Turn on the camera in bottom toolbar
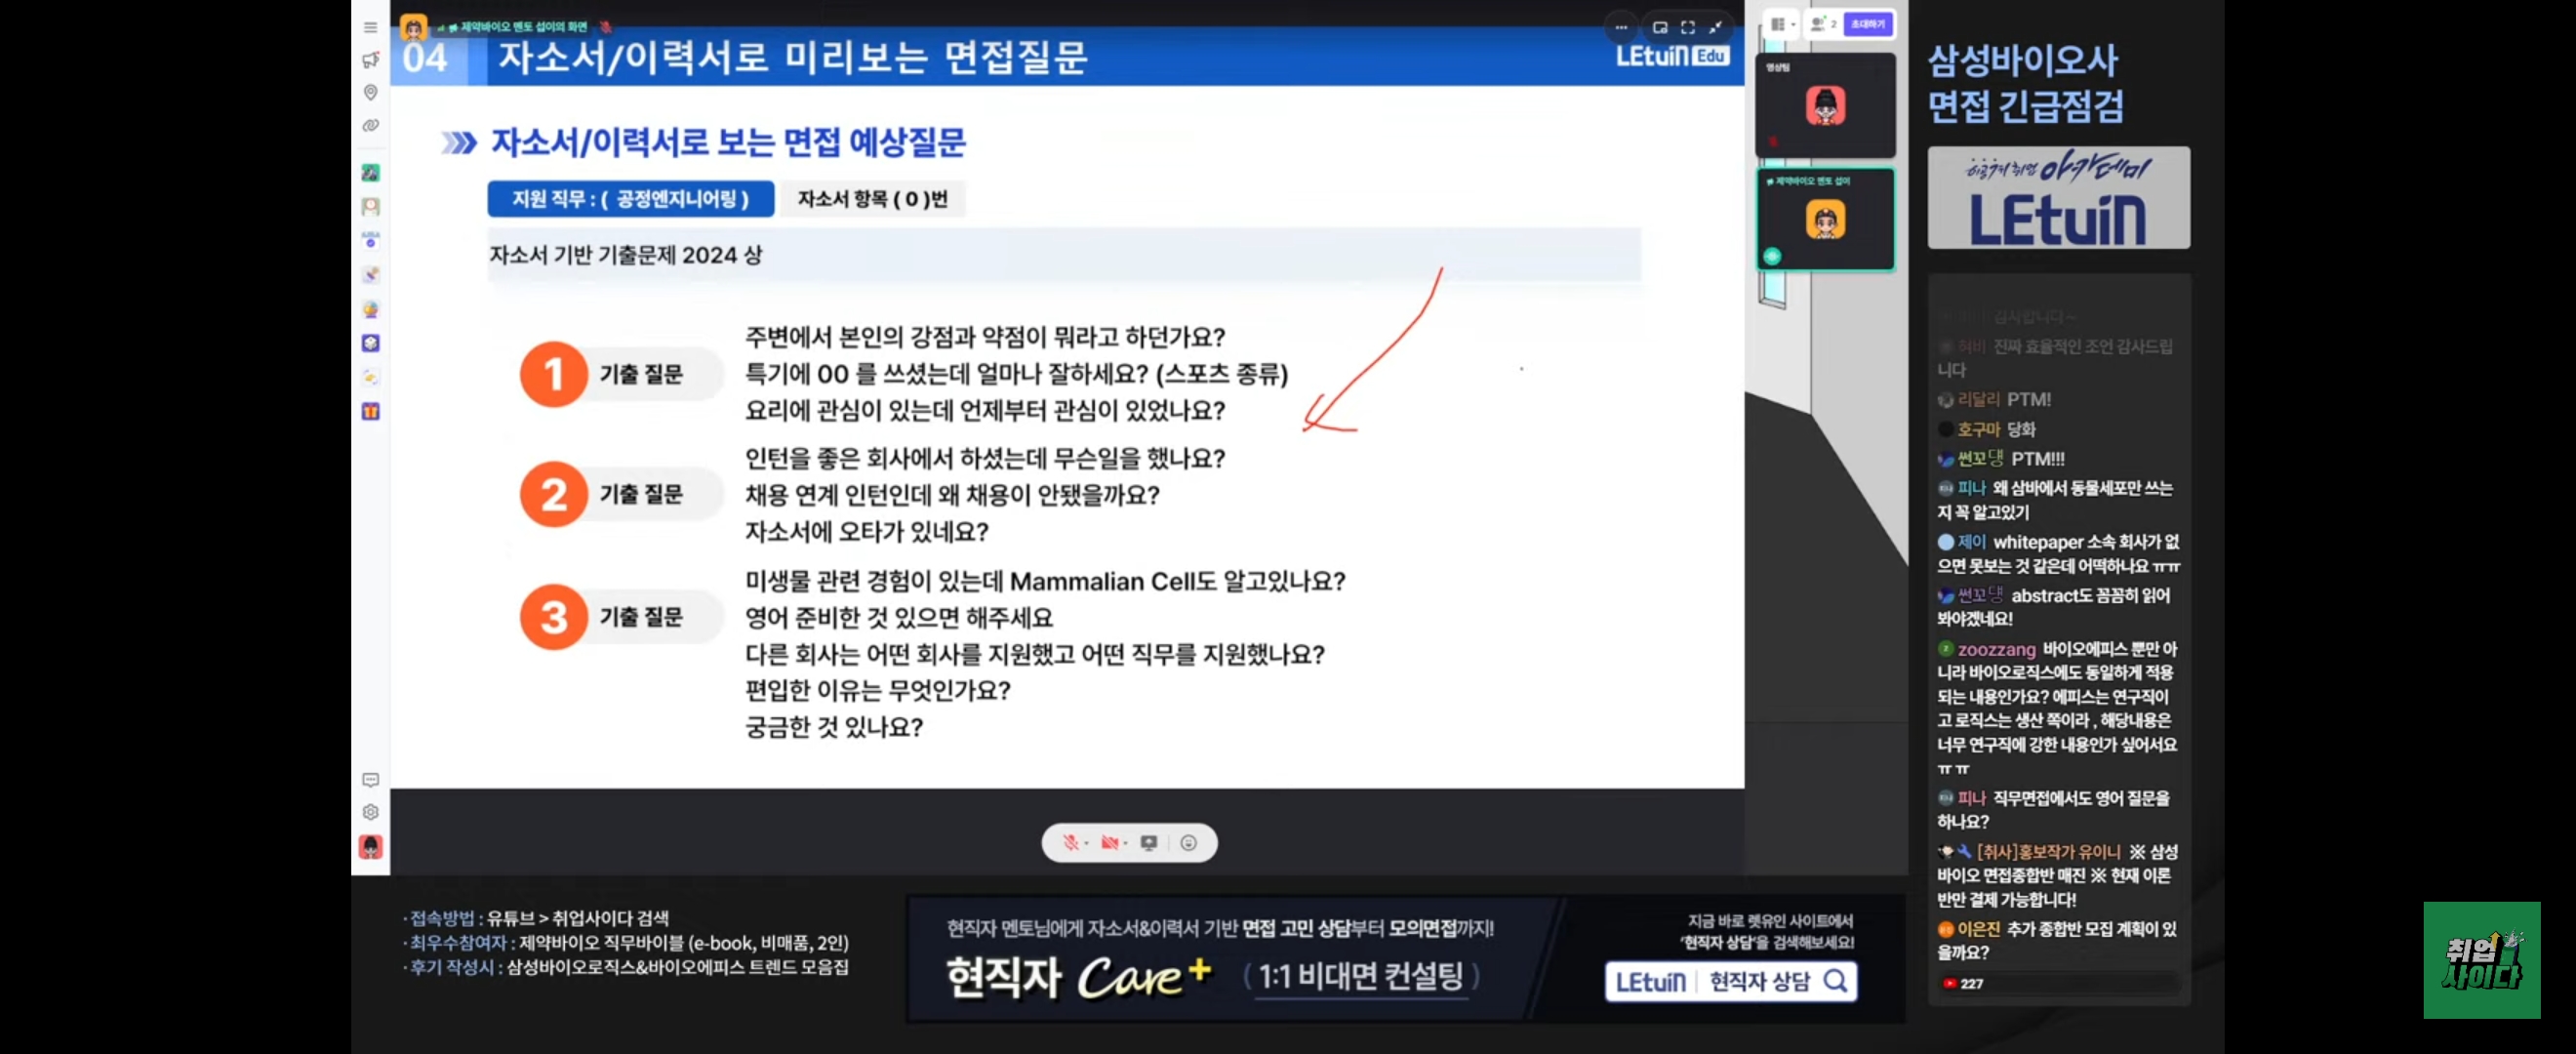The width and height of the screenshot is (2576, 1054). click(x=1108, y=843)
